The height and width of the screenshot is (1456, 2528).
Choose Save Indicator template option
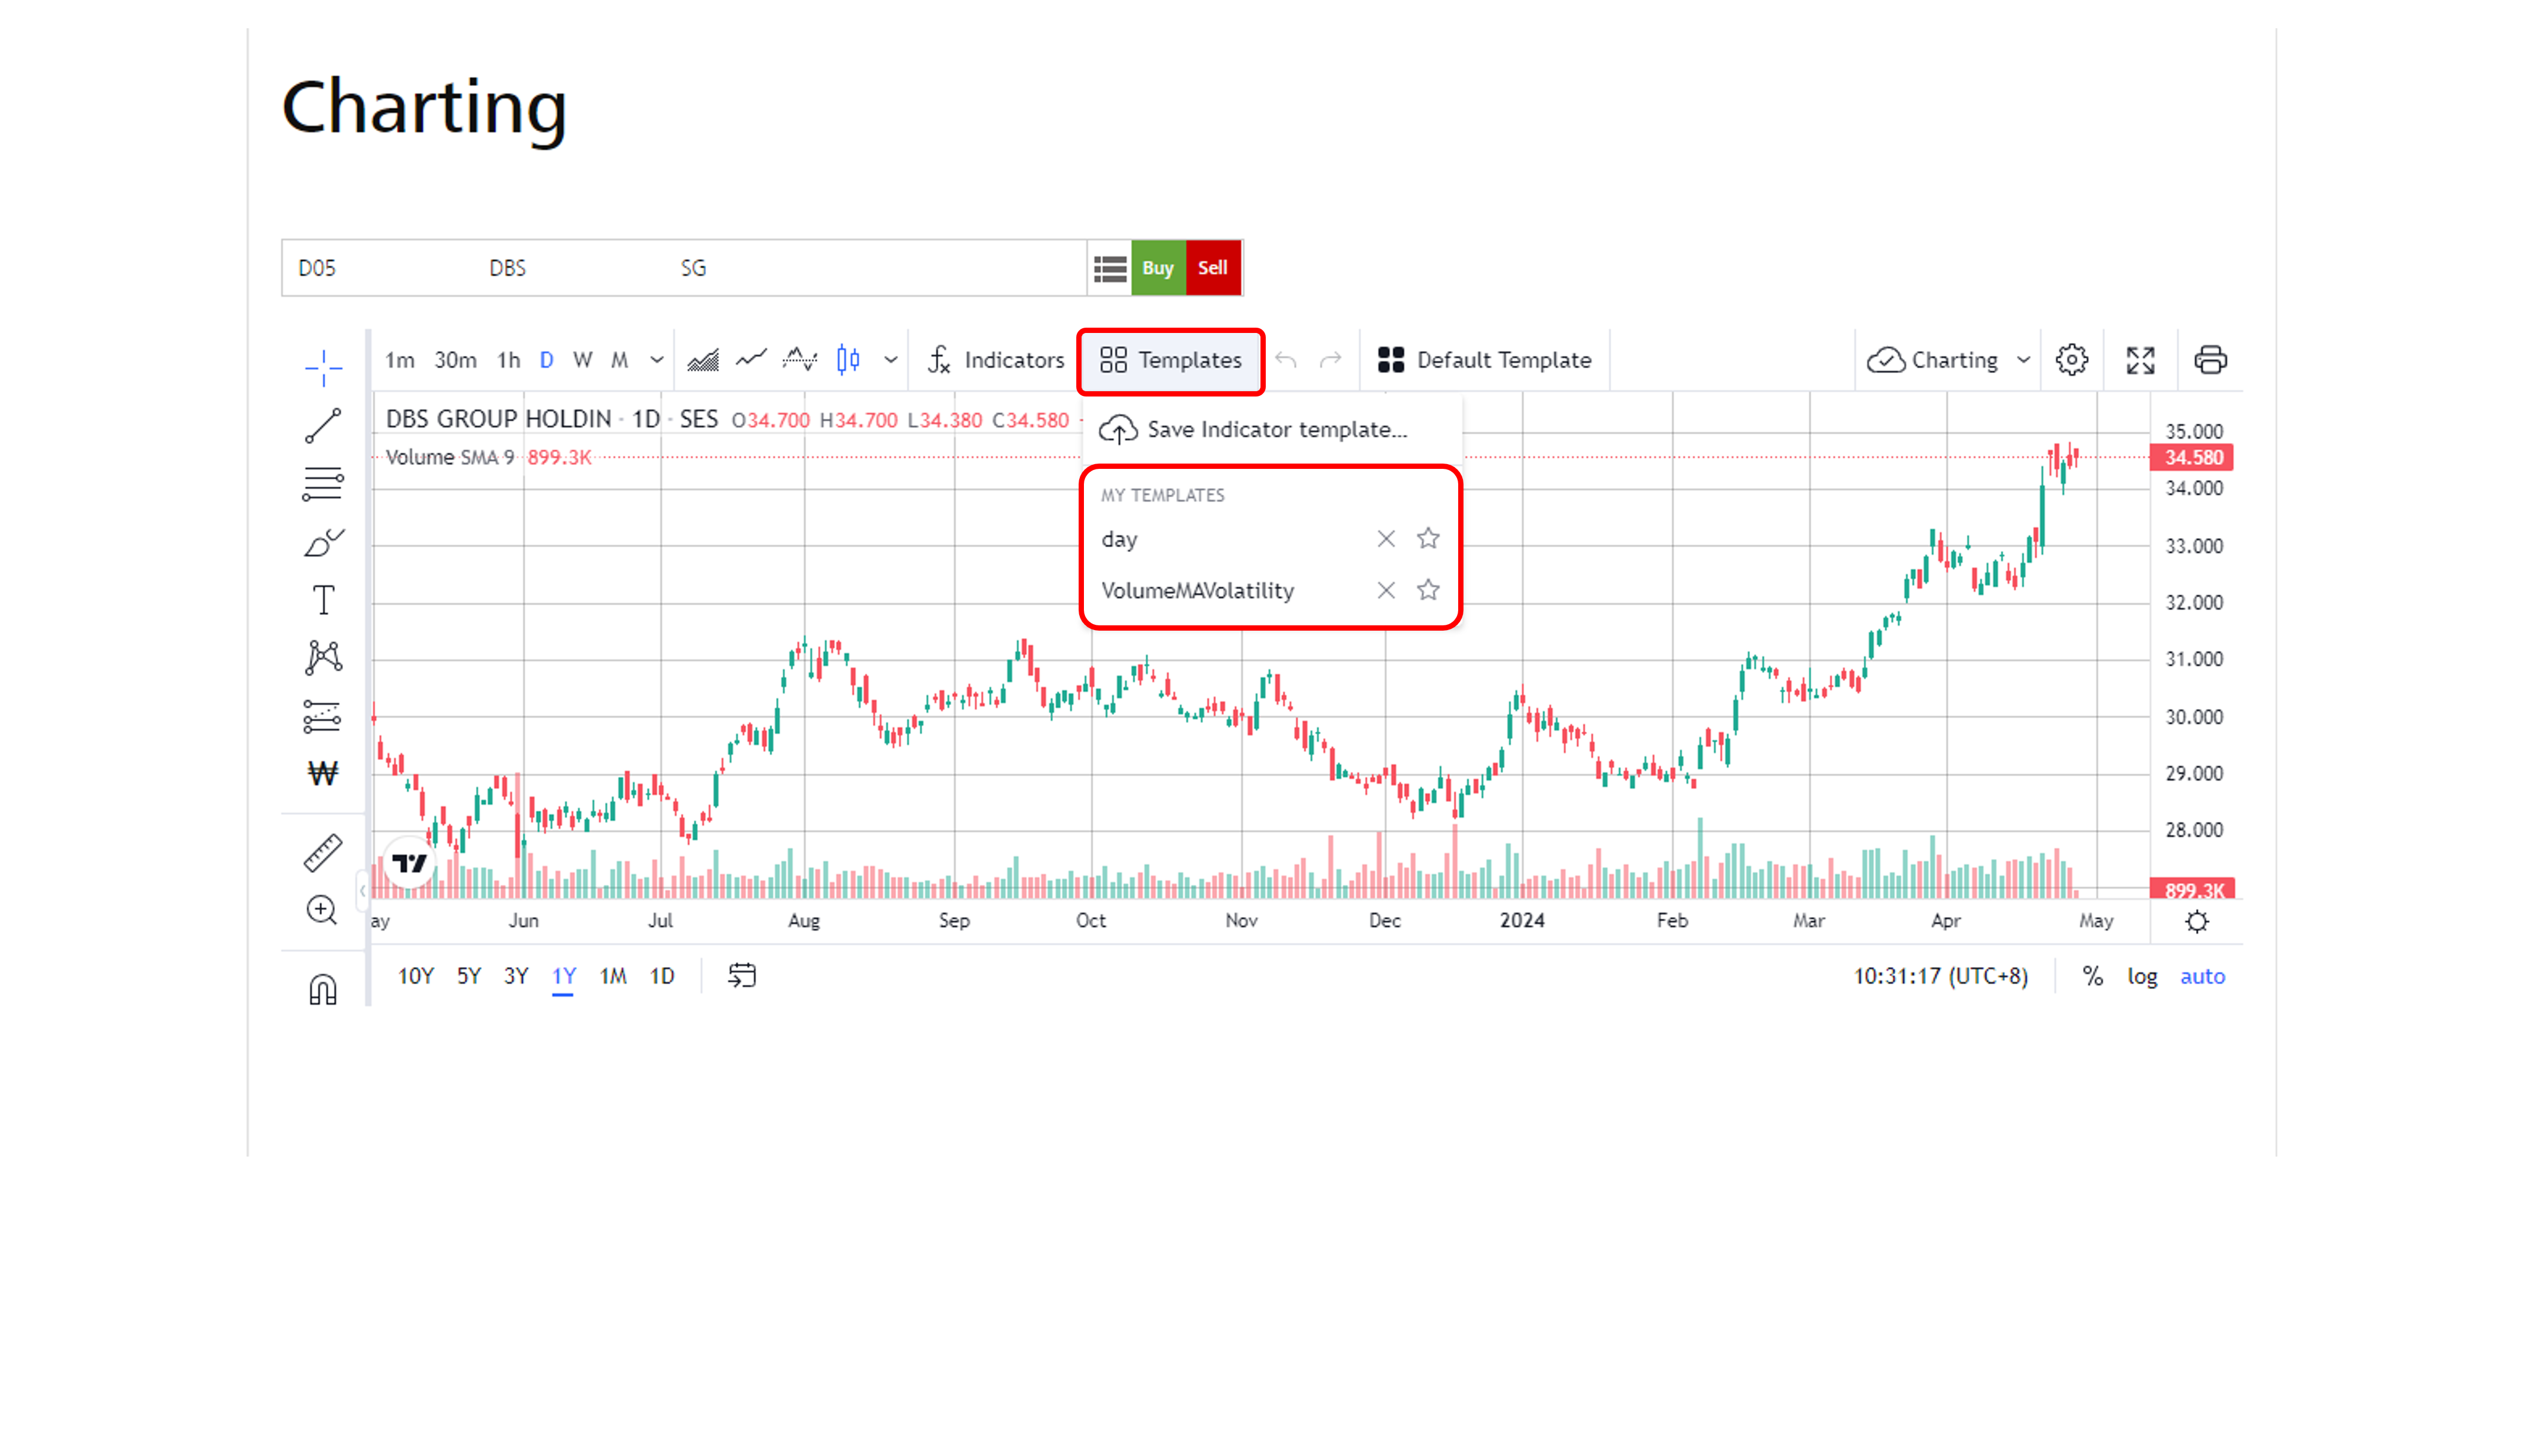[x=1272, y=430]
